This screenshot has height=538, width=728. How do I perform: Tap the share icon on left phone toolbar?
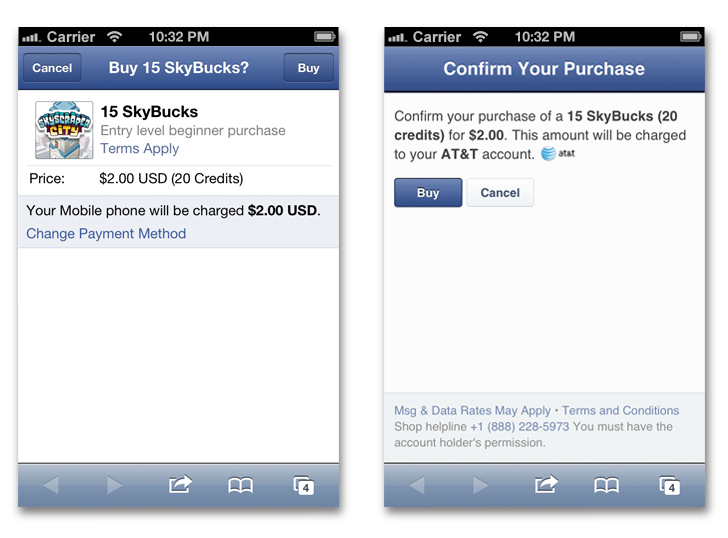[179, 485]
